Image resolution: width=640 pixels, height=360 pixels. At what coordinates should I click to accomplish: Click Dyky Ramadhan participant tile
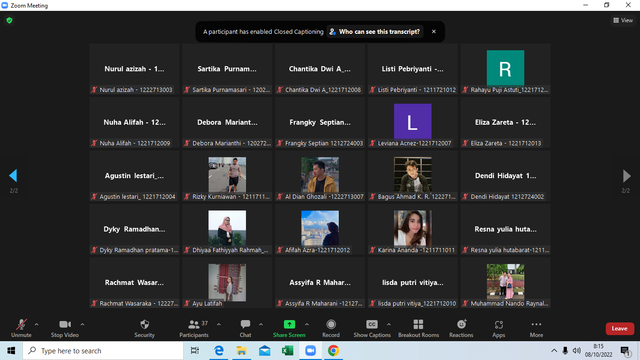click(134, 229)
